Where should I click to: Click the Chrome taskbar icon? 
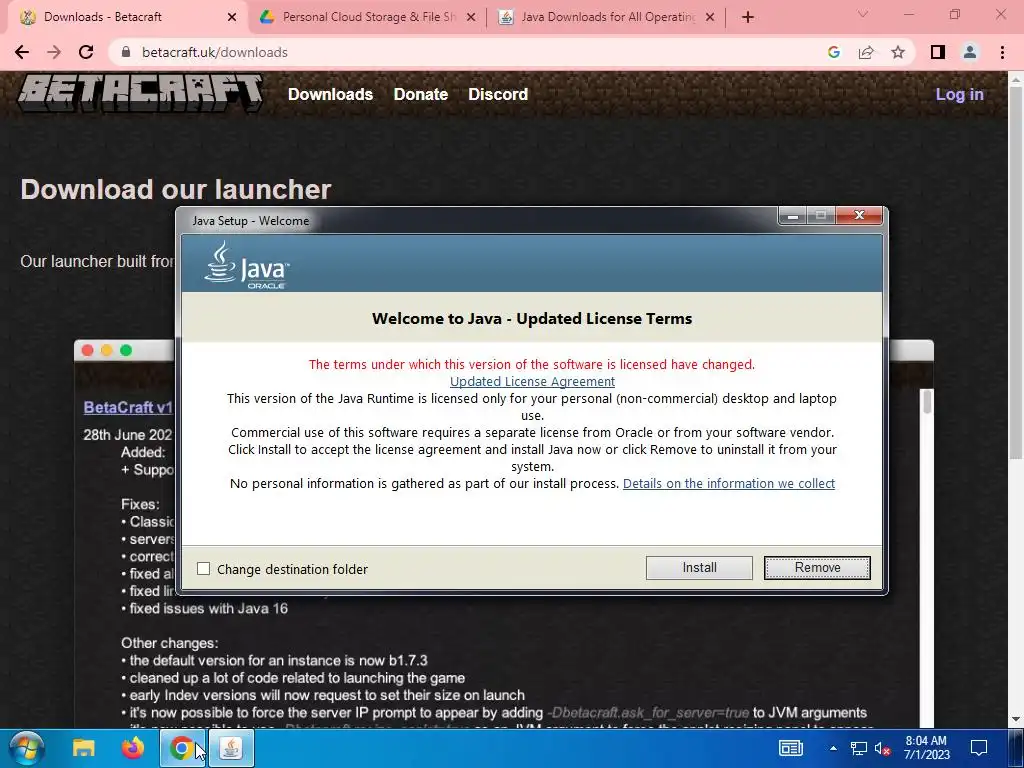point(182,748)
